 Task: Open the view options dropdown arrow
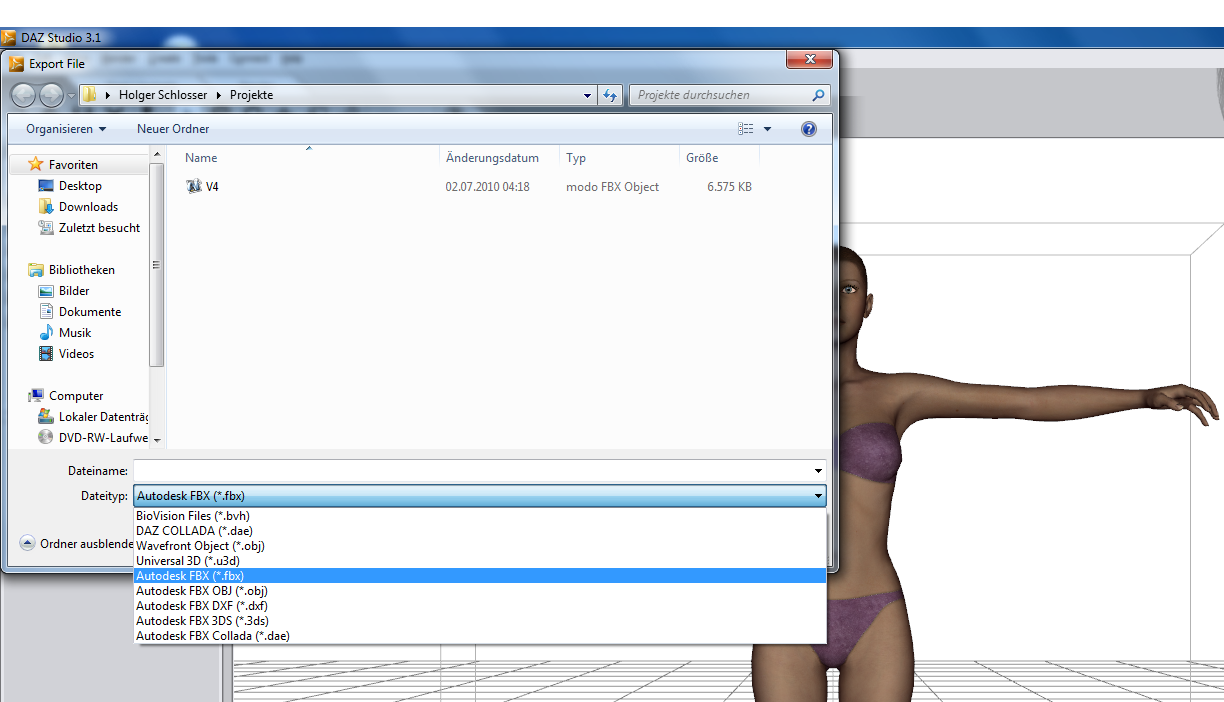point(768,129)
